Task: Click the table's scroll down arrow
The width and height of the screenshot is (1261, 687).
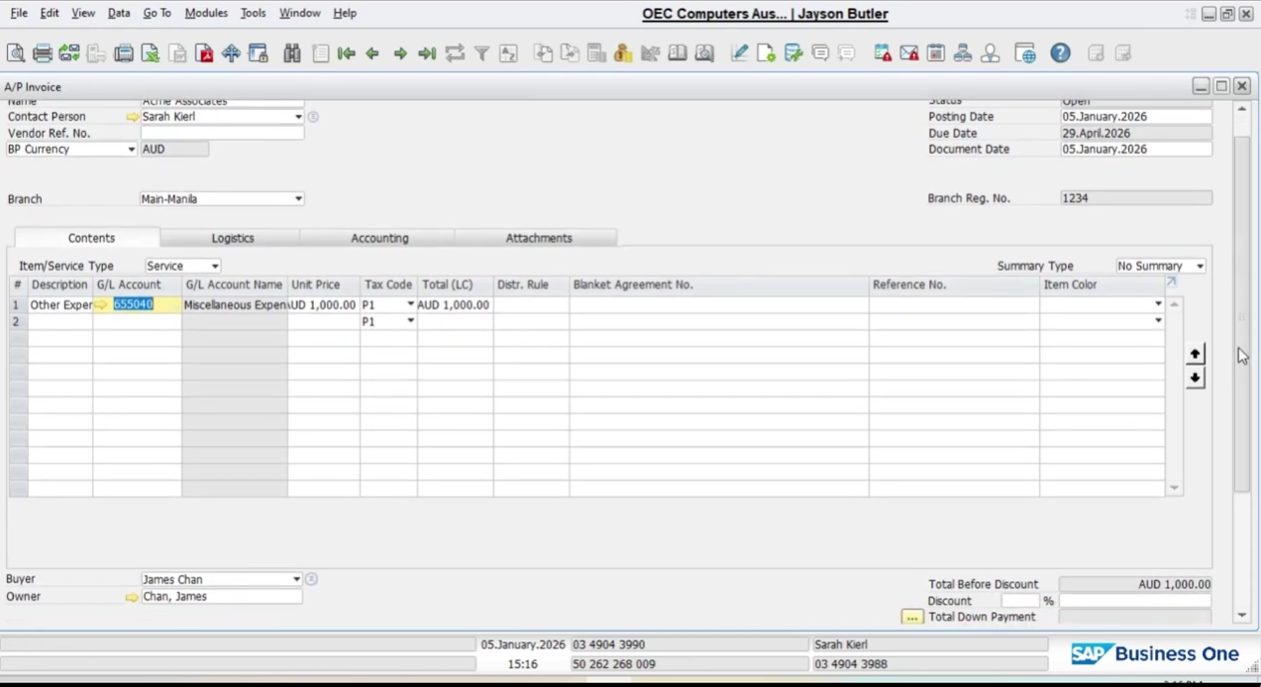Action: click(x=1174, y=488)
